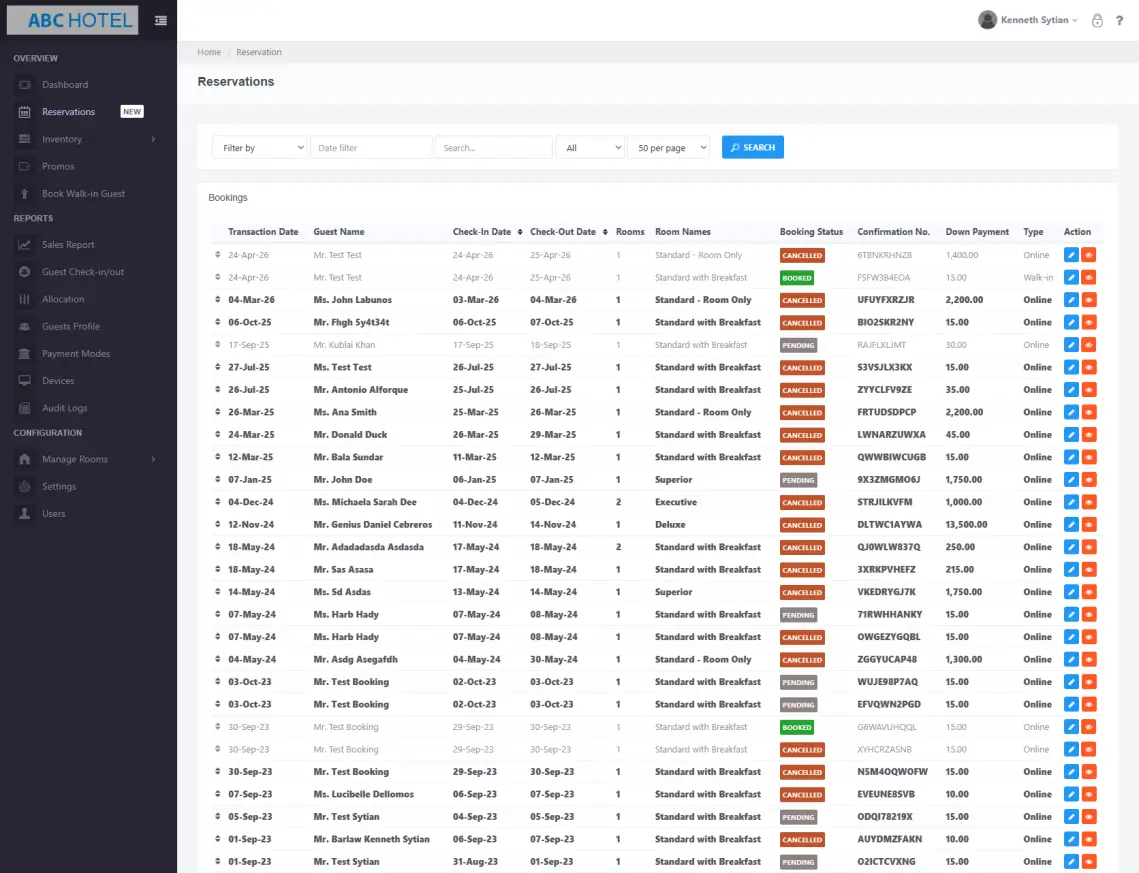Click the NEW badge beside Reservations
This screenshot has height=873, width=1139.
click(131, 112)
